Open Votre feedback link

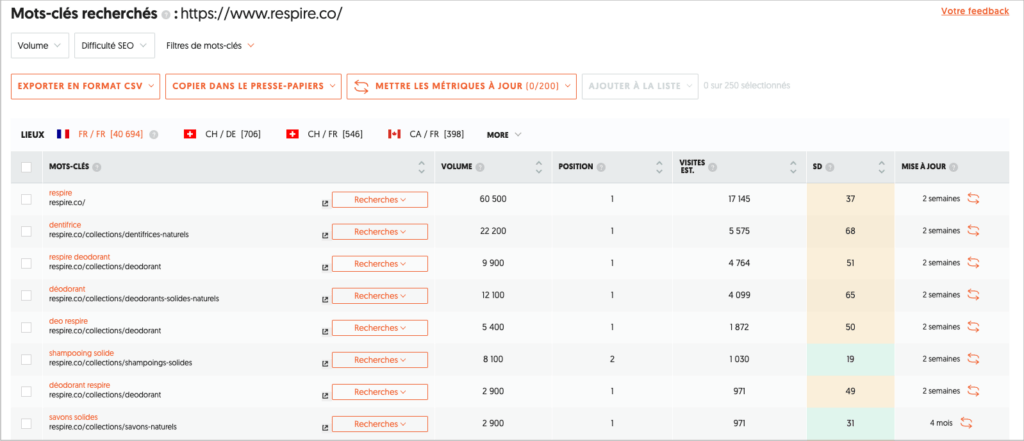975,11
